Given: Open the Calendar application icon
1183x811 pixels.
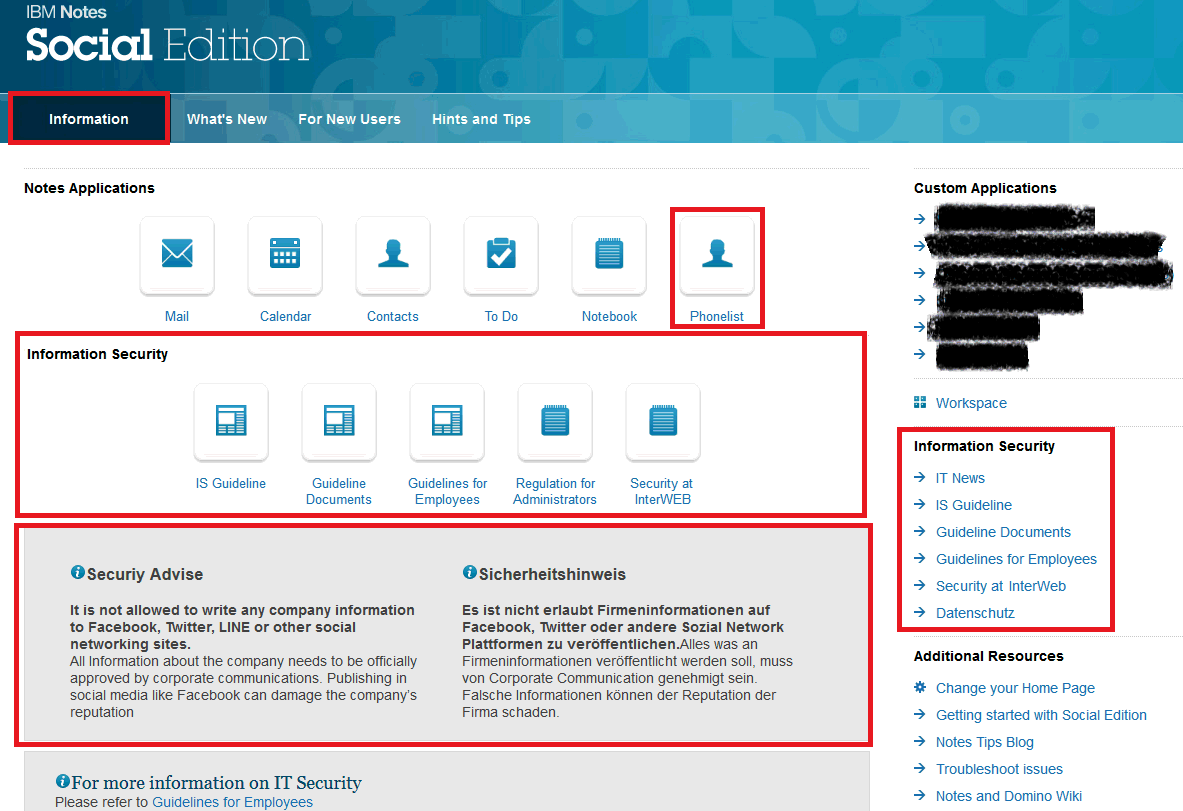Looking at the screenshot, I should click(285, 256).
